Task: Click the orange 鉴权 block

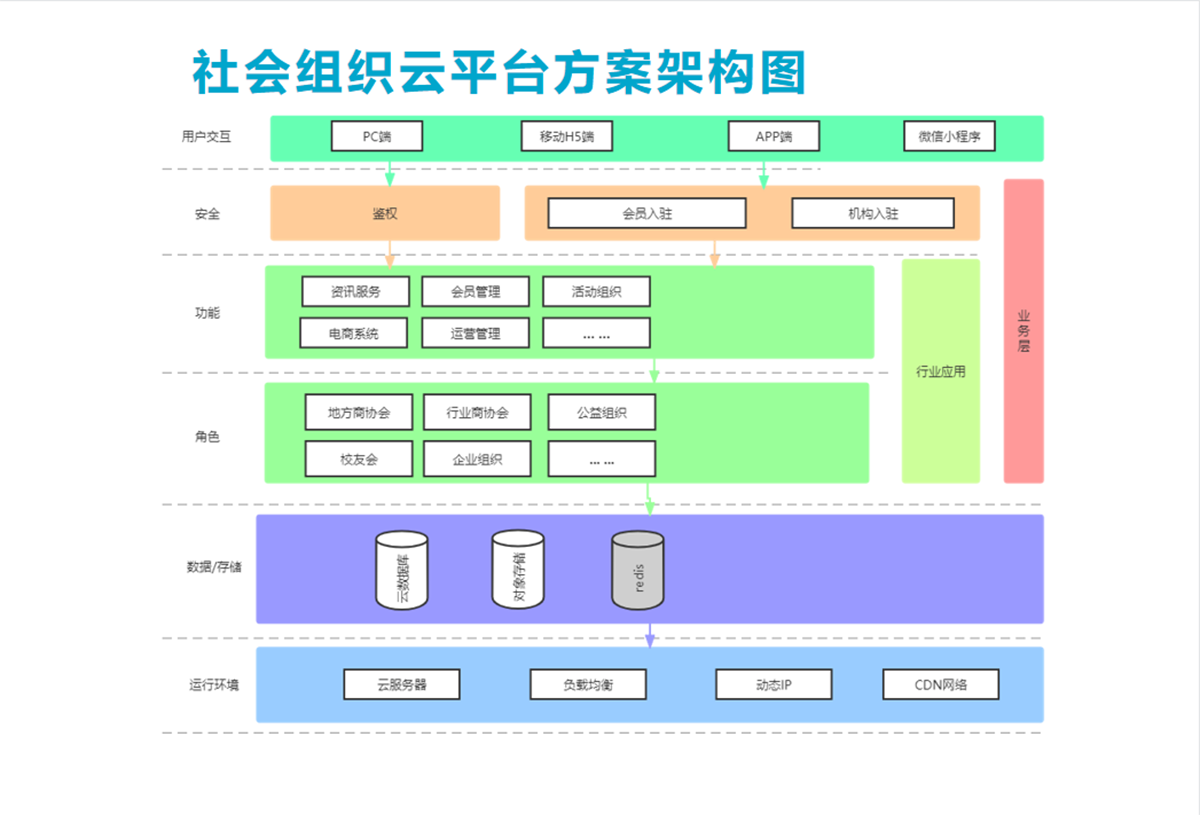Action: pyautogui.click(x=384, y=213)
